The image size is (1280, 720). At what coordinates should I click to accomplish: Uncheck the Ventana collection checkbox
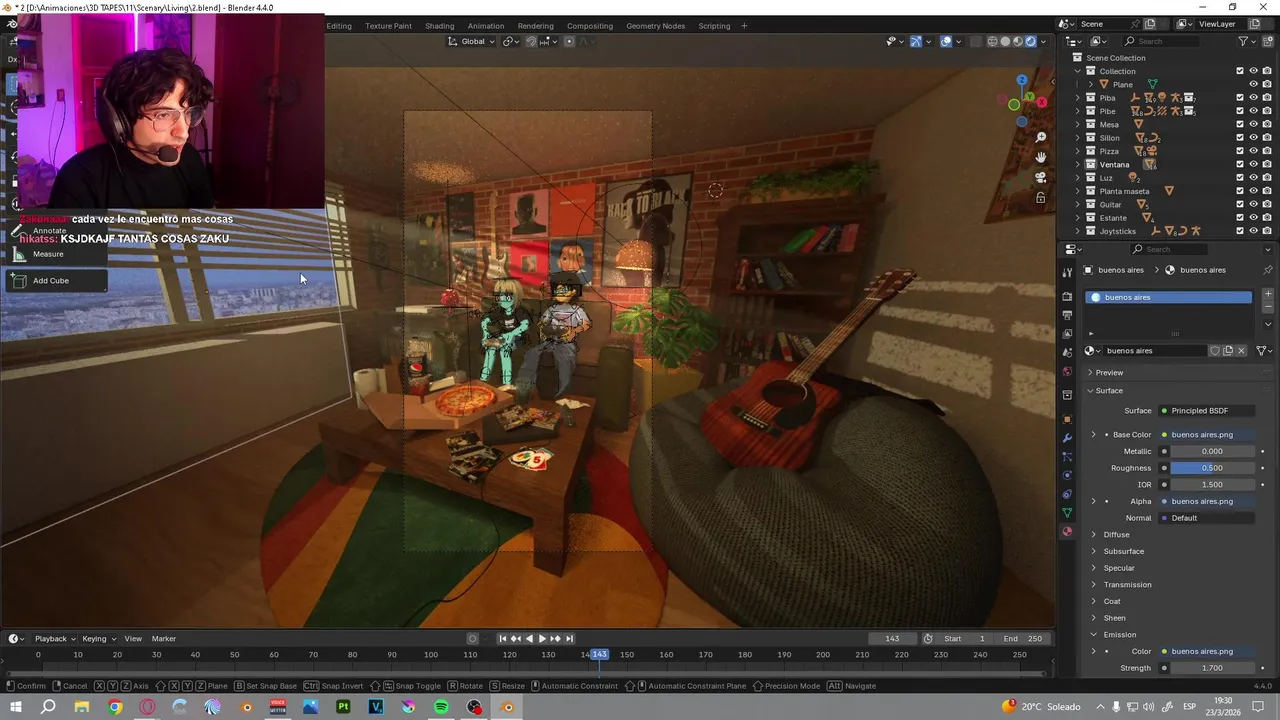pyautogui.click(x=1240, y=164)
